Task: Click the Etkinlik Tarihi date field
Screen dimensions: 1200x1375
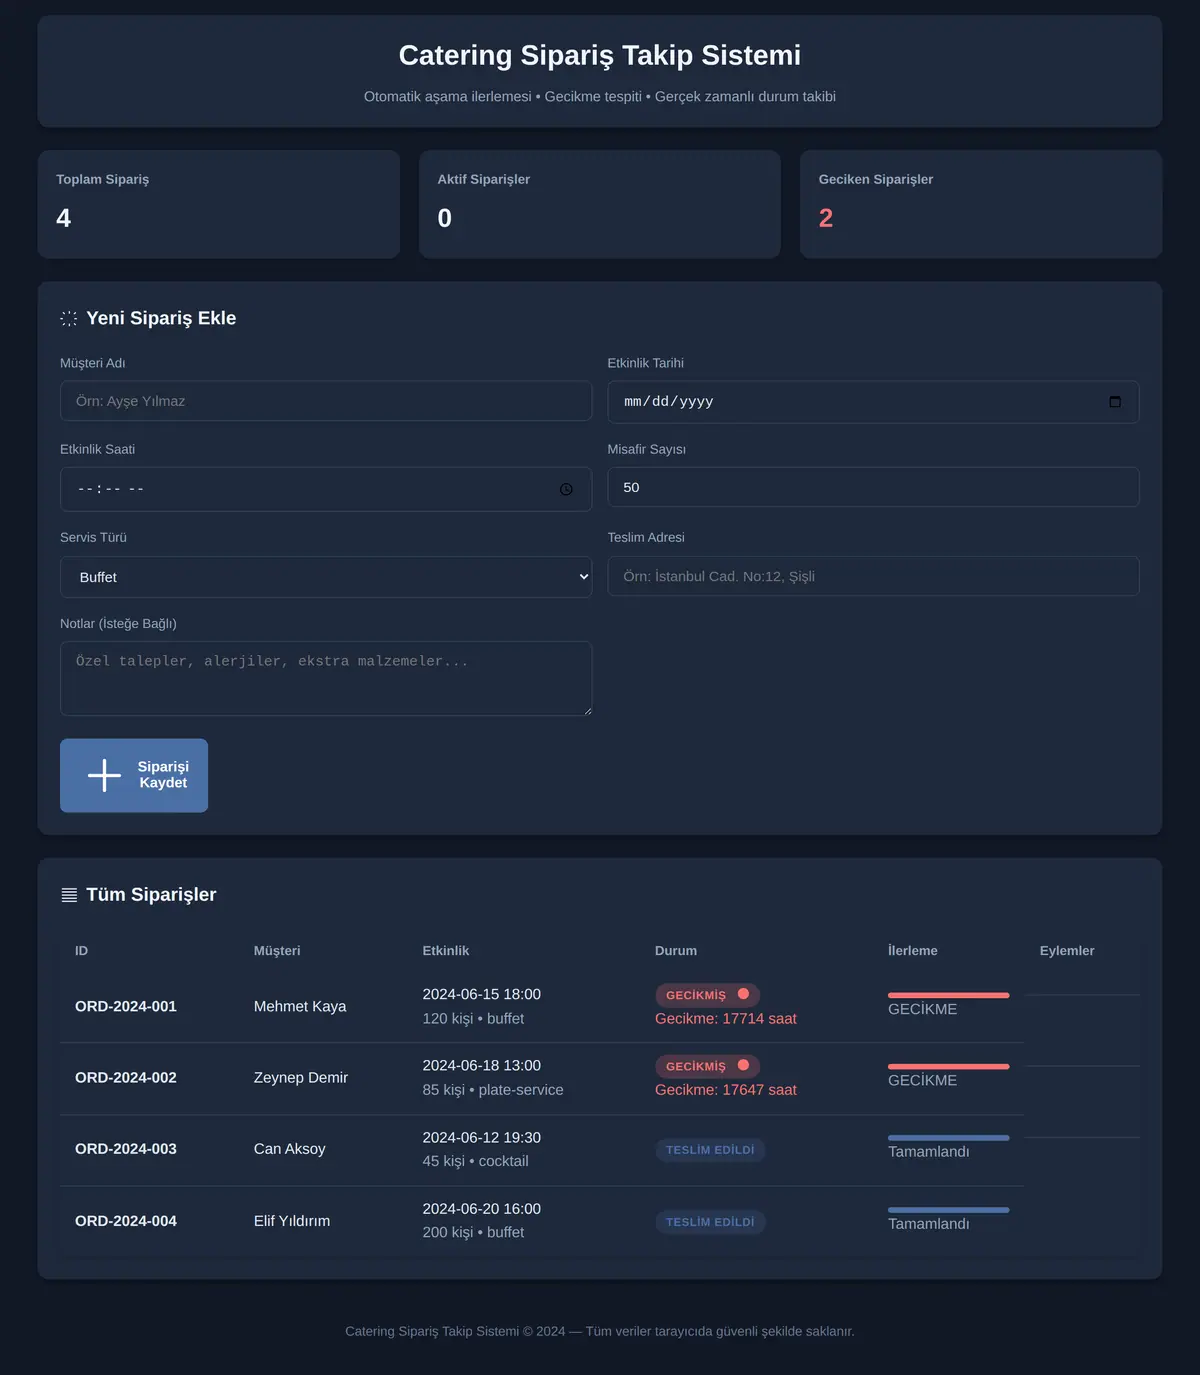Action: [873, 402]
